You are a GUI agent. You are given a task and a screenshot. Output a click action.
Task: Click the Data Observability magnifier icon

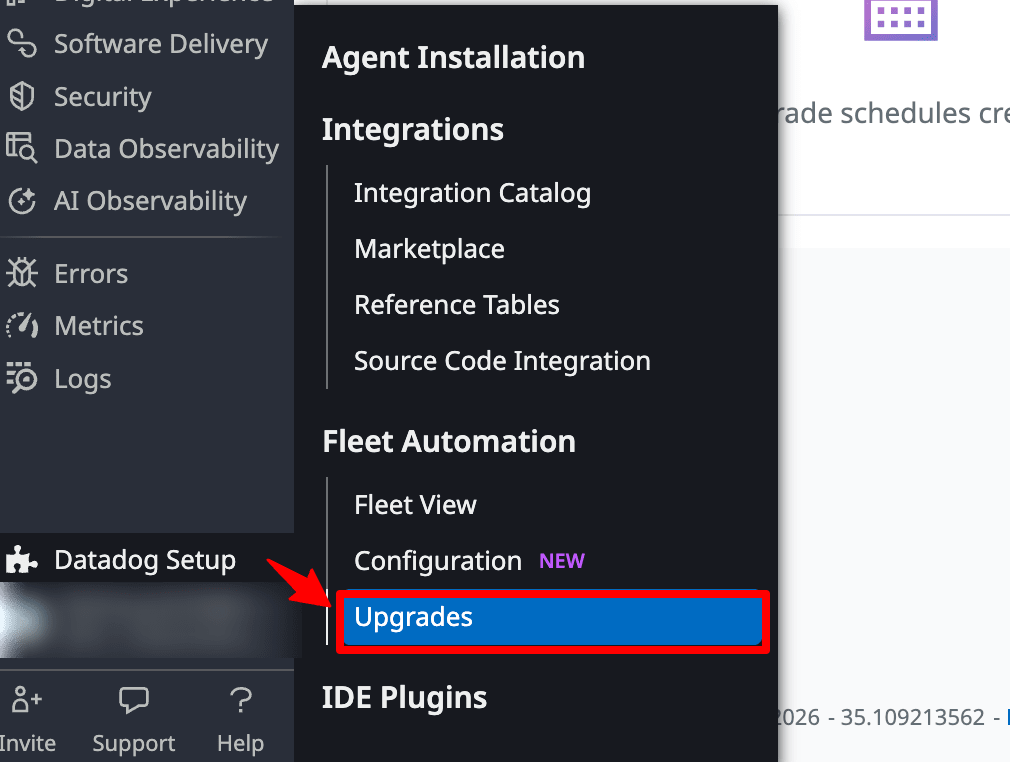(21, 148)
